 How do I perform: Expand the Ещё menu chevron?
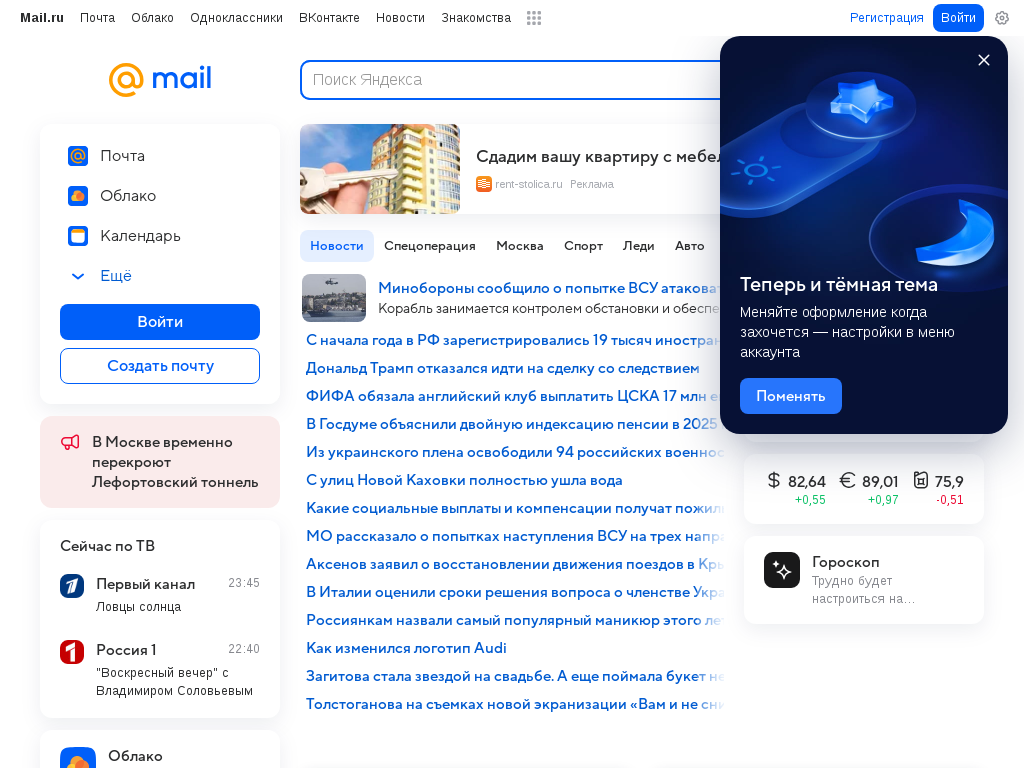(78, 276)
